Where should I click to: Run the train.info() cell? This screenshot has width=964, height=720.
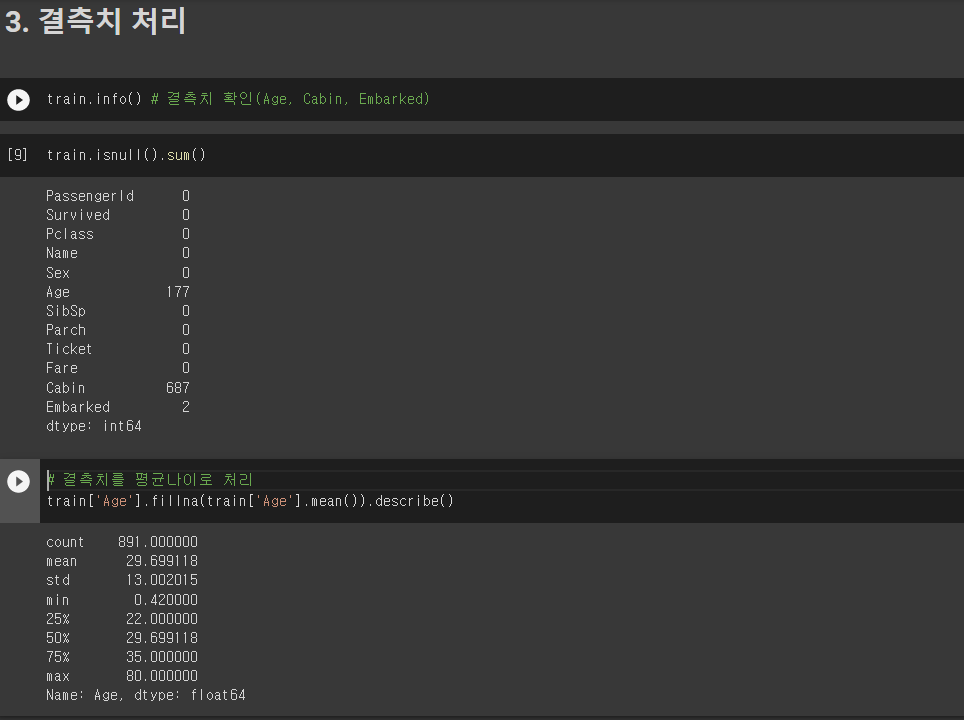tap(18, 100)
